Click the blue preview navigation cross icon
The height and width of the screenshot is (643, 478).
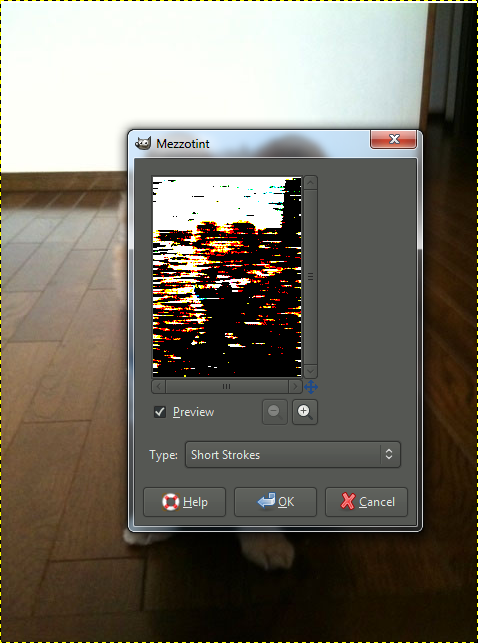(x=311, y=387)
